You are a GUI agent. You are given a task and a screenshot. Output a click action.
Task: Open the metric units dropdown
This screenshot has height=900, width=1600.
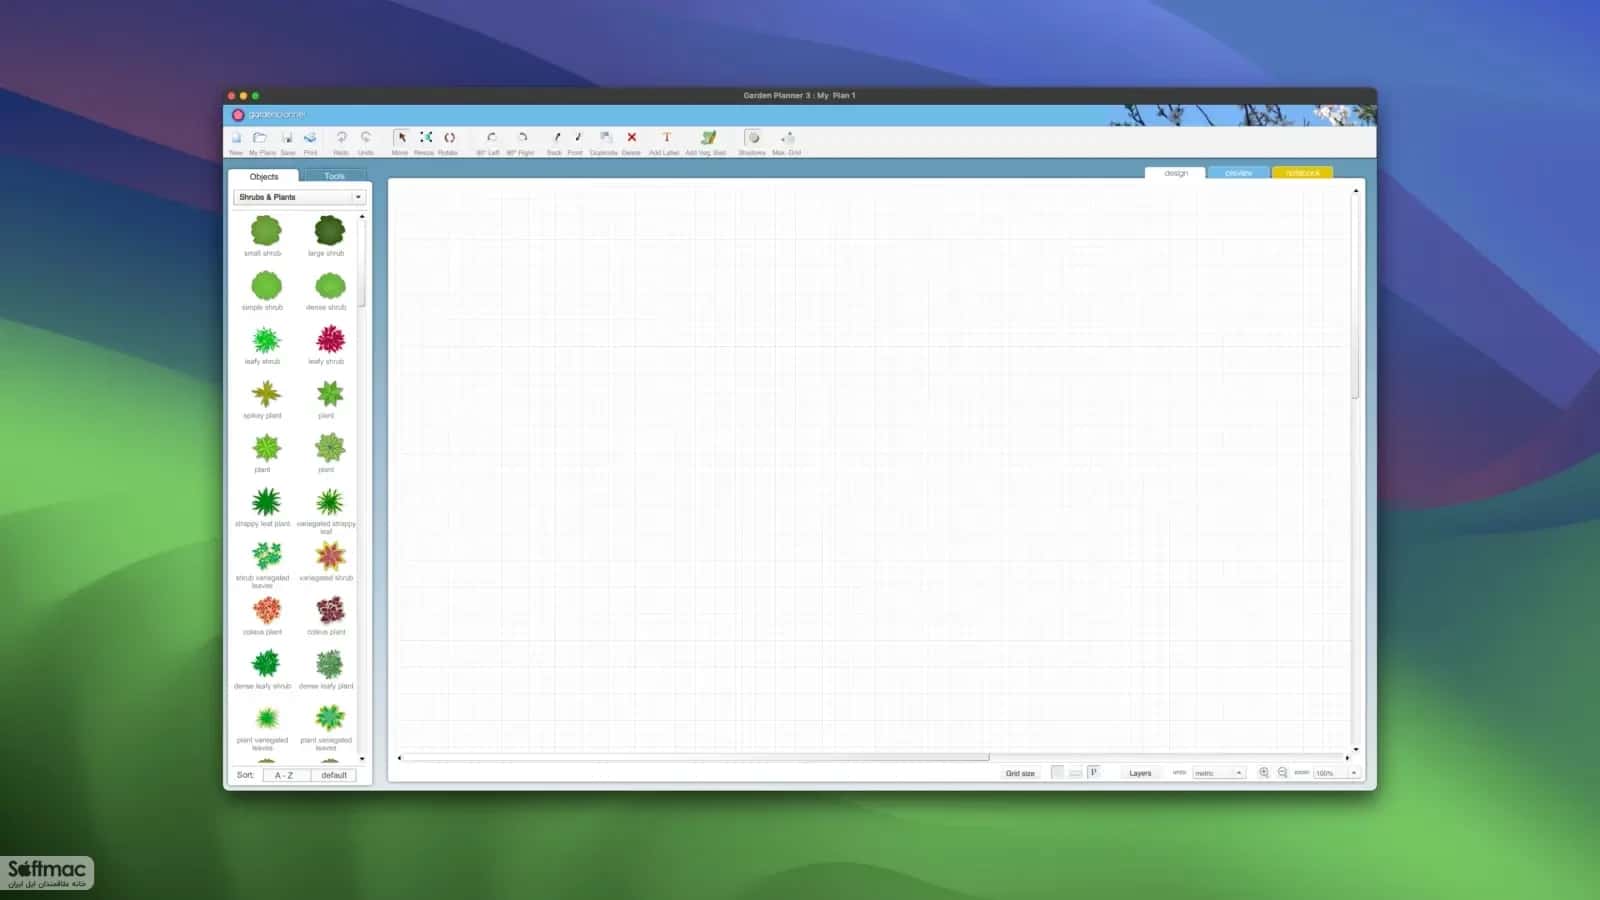coord(1219,773)
